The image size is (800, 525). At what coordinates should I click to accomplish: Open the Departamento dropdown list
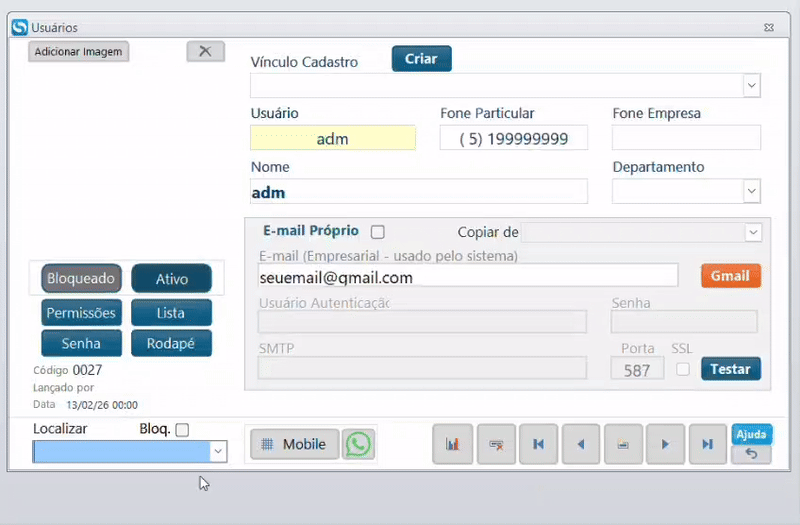(x=752, y=191)
